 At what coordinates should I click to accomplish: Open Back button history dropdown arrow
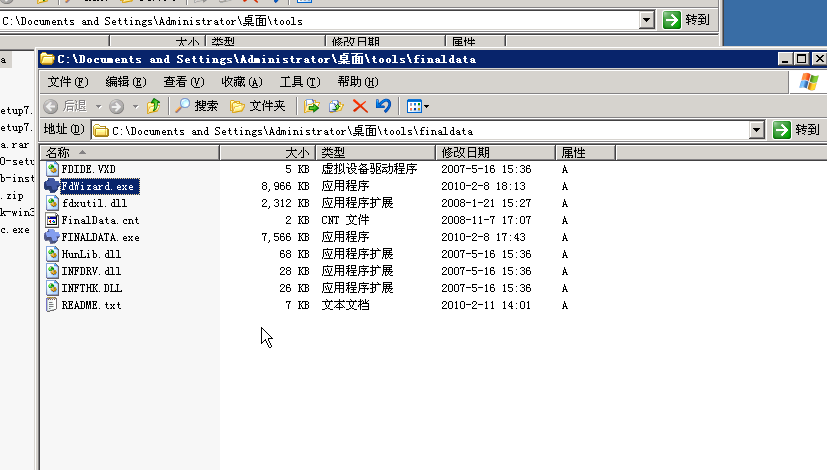tap(99, 107)
